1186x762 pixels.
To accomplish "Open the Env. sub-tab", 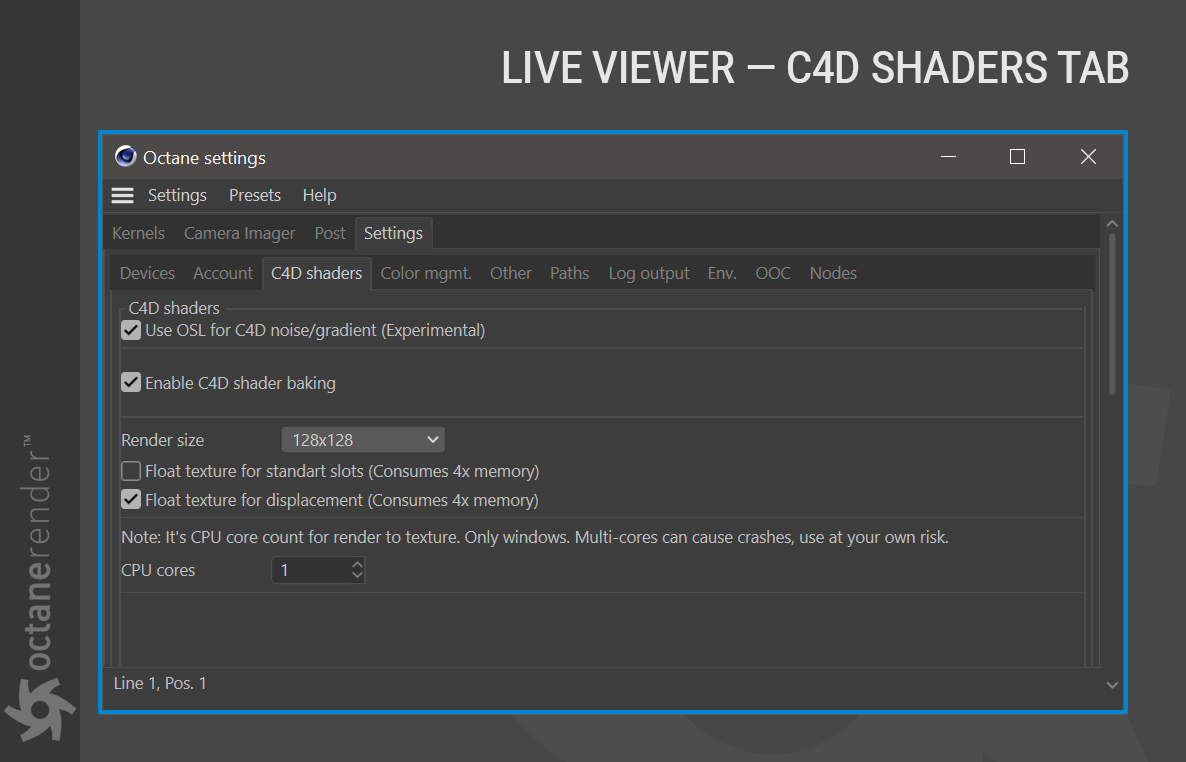I will pyautogui.click(x=722, y=273).
